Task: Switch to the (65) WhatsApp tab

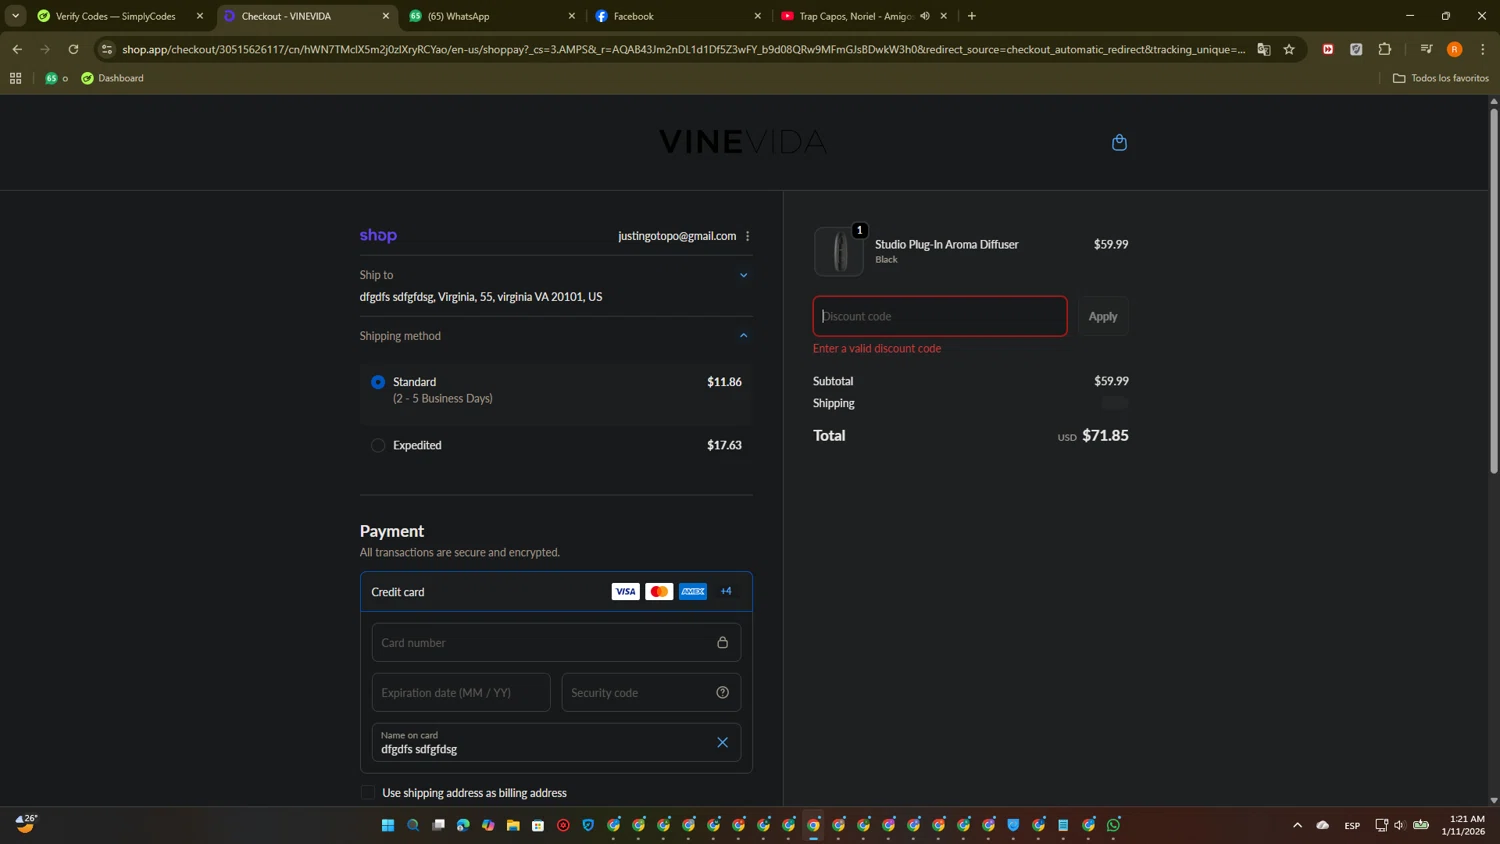Action: (x=492, y=16)
